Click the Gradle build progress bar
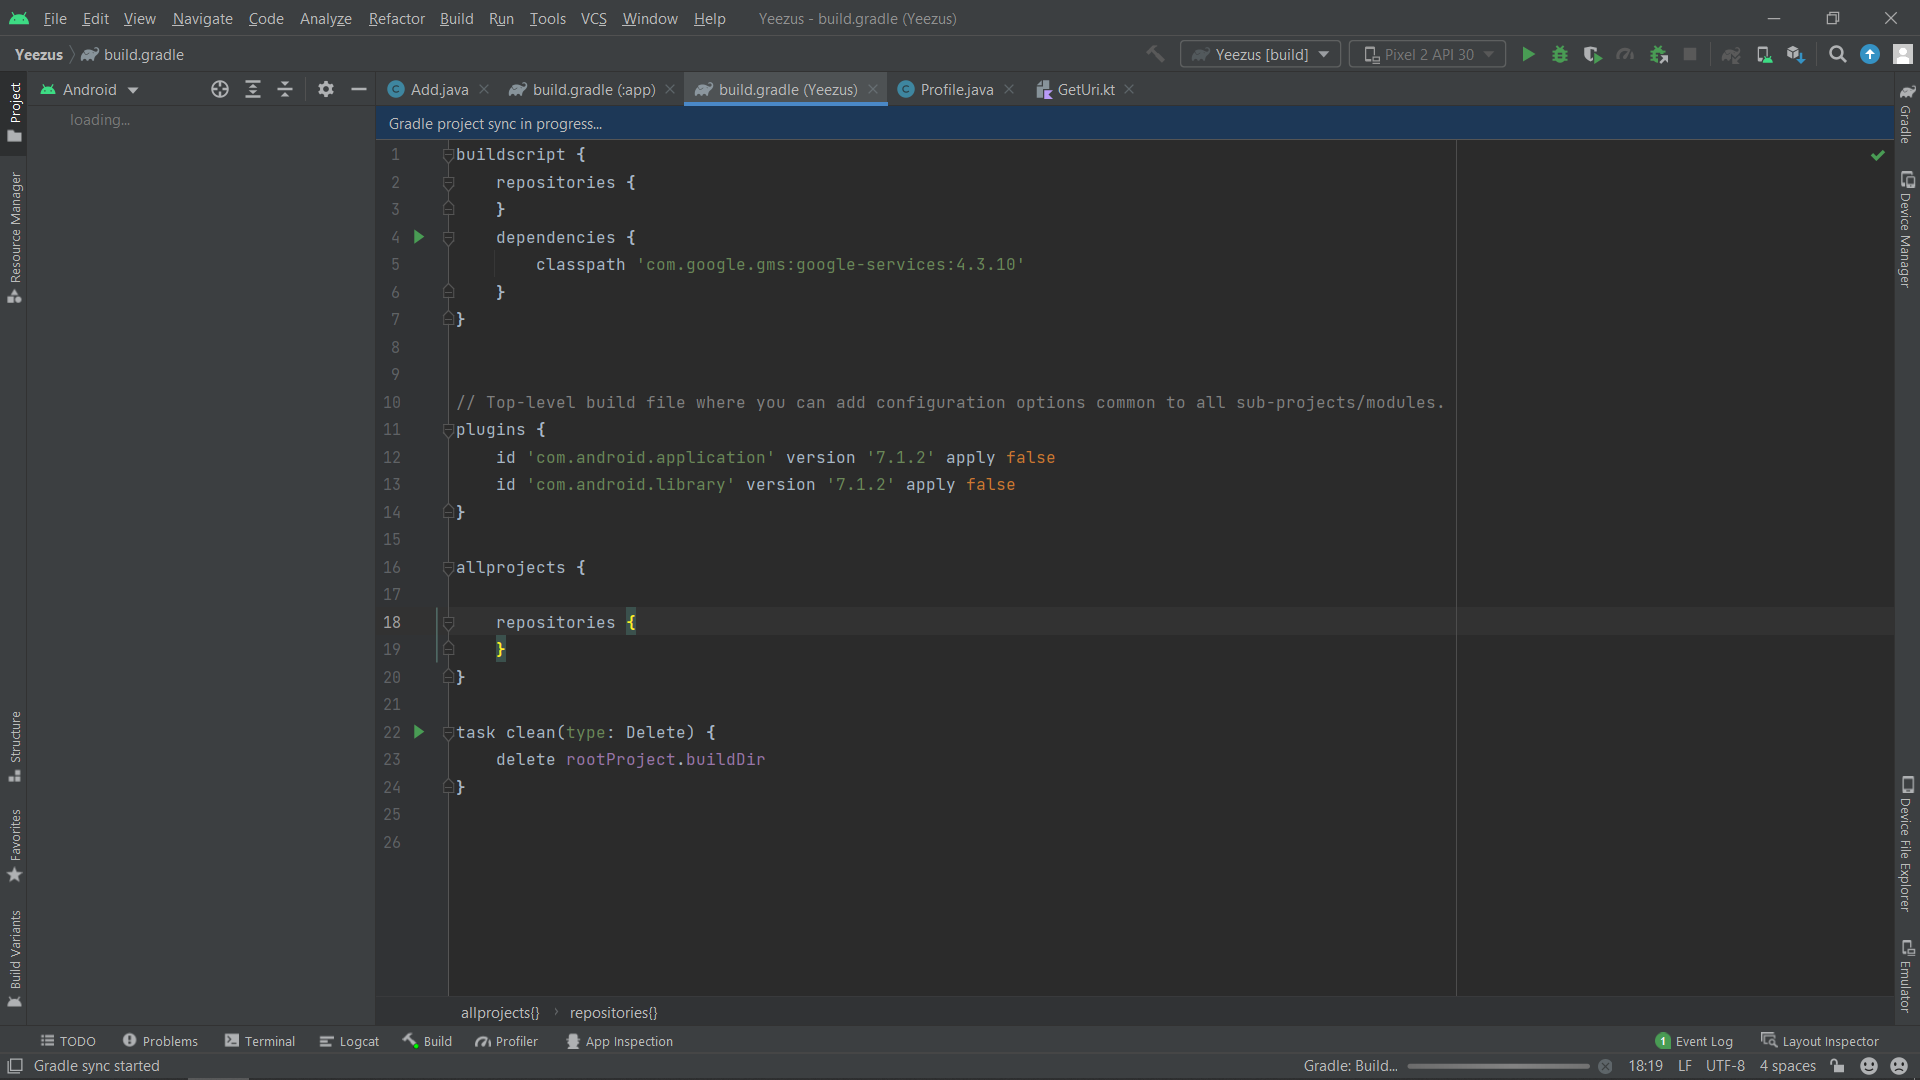 [x=1497, y=1065]
